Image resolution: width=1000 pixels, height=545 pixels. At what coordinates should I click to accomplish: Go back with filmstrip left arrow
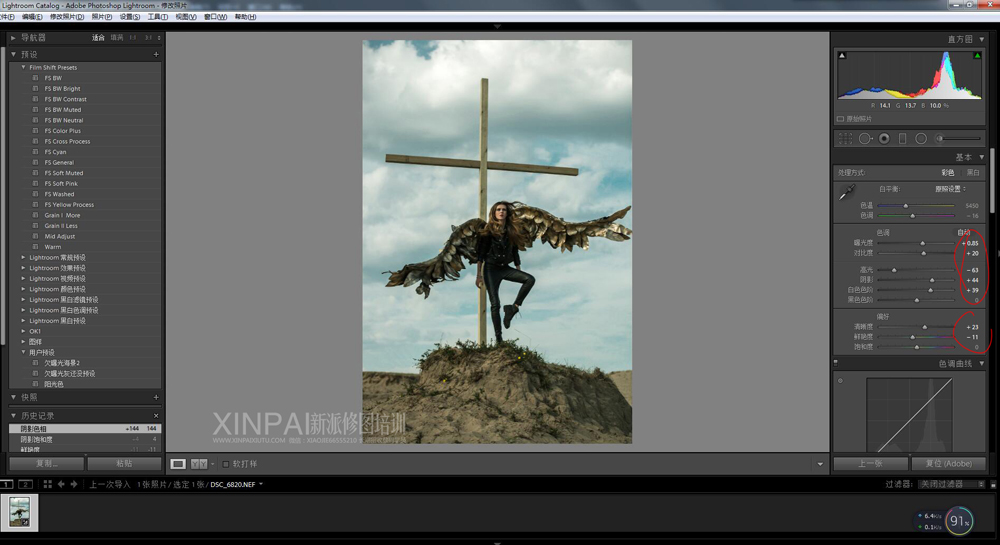point(61,484)
